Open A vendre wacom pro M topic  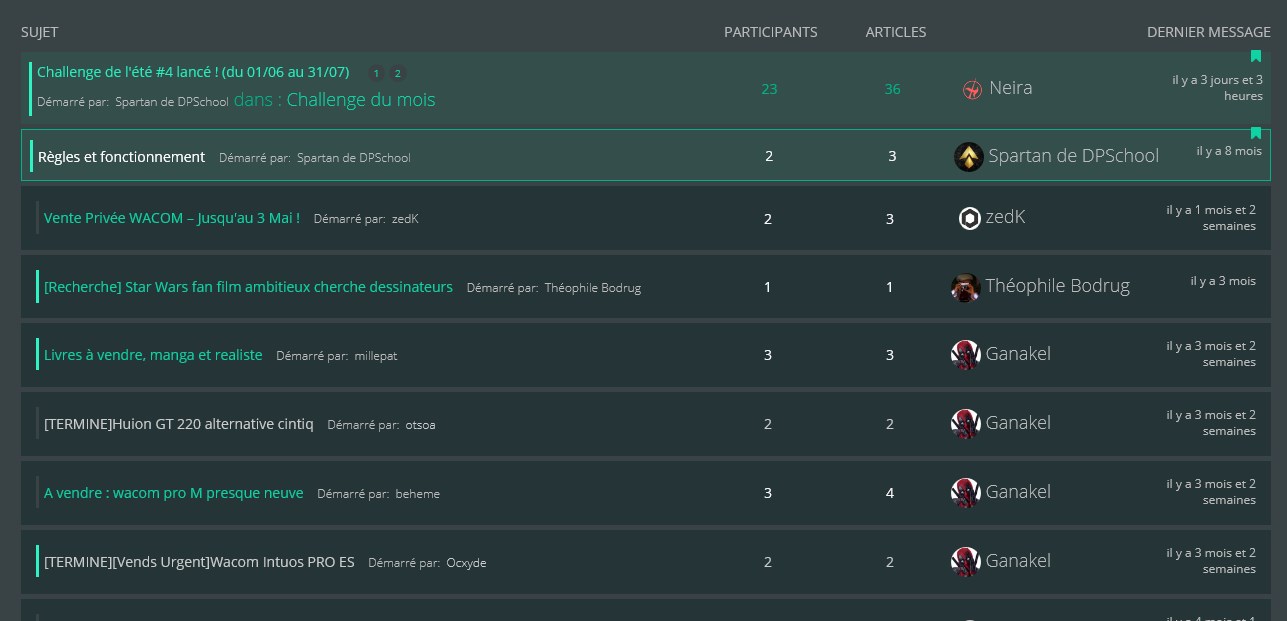173,493
